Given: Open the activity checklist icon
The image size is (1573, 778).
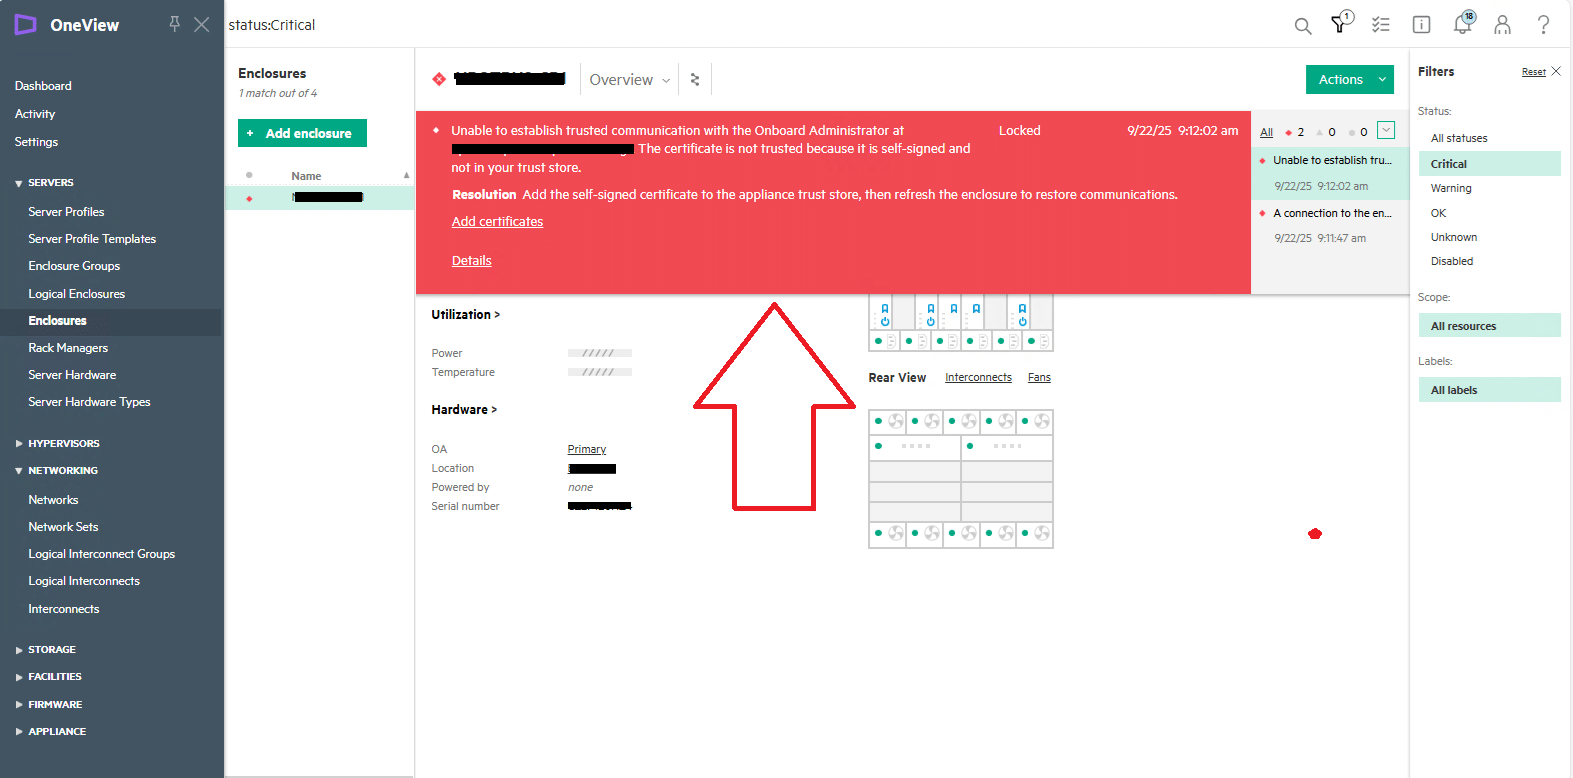Looking at the screenshot, I should click(1381, 25).
